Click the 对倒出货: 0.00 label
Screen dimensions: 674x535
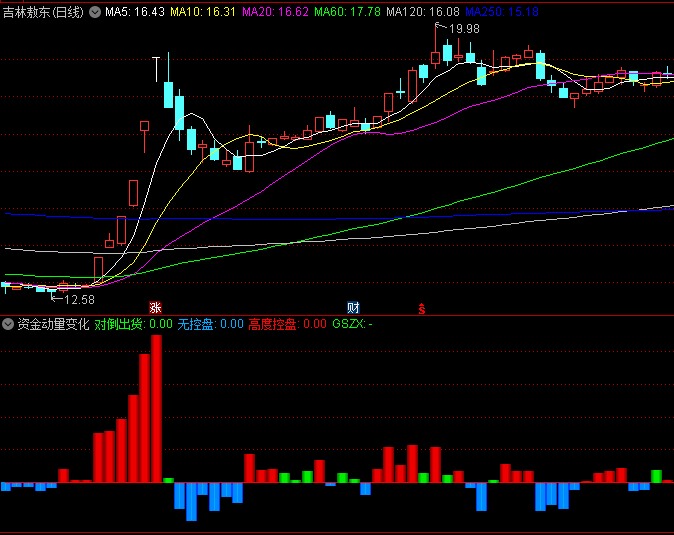133,324
